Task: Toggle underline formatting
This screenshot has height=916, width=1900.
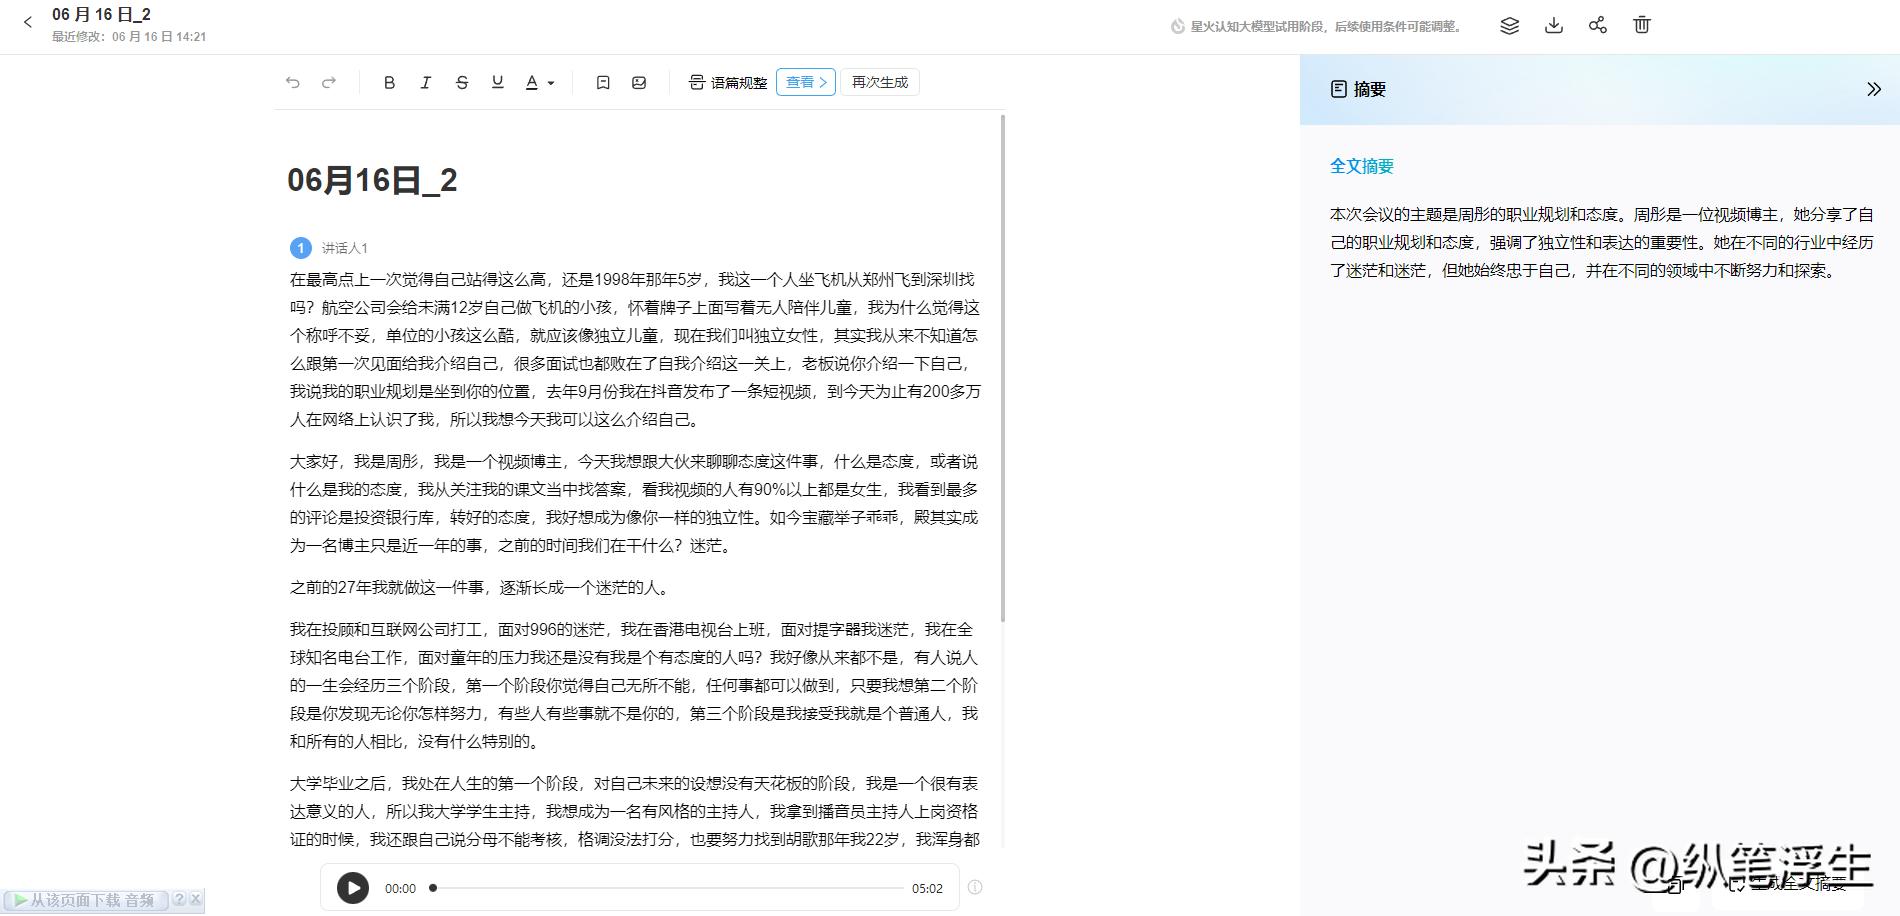Action: [x=497, y=83]
